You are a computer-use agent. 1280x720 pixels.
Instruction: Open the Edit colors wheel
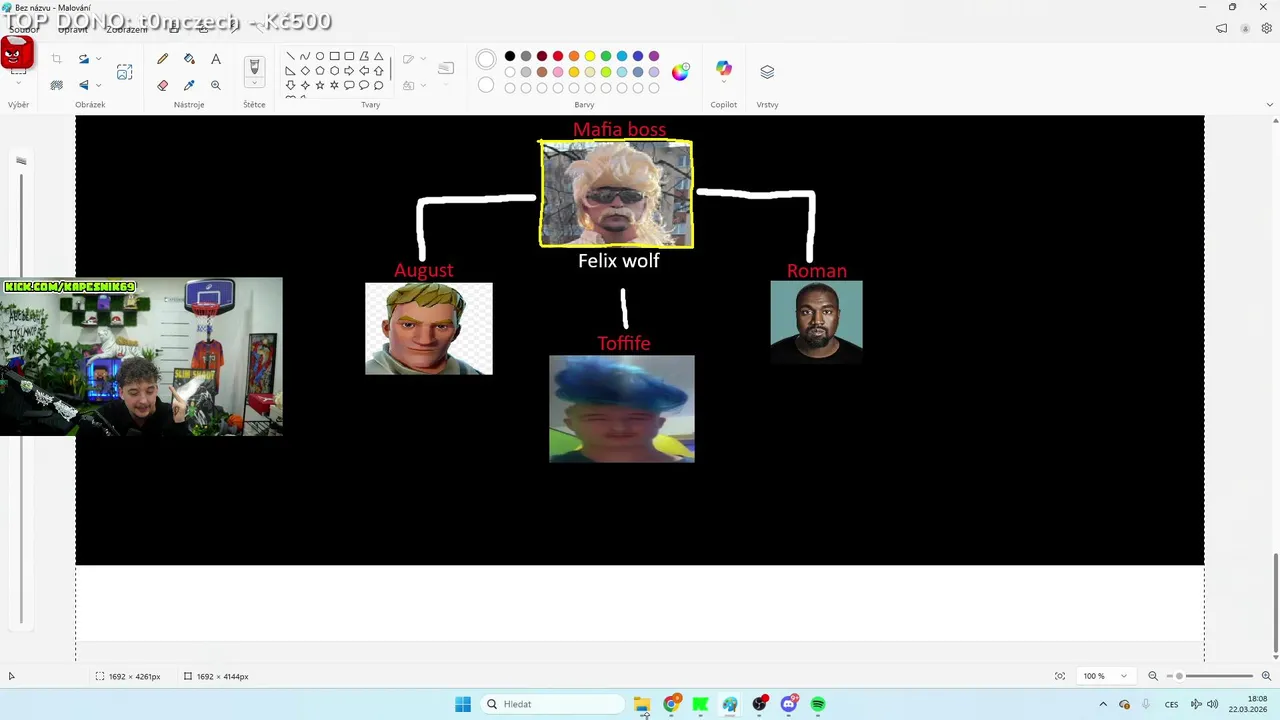point(680,71)
